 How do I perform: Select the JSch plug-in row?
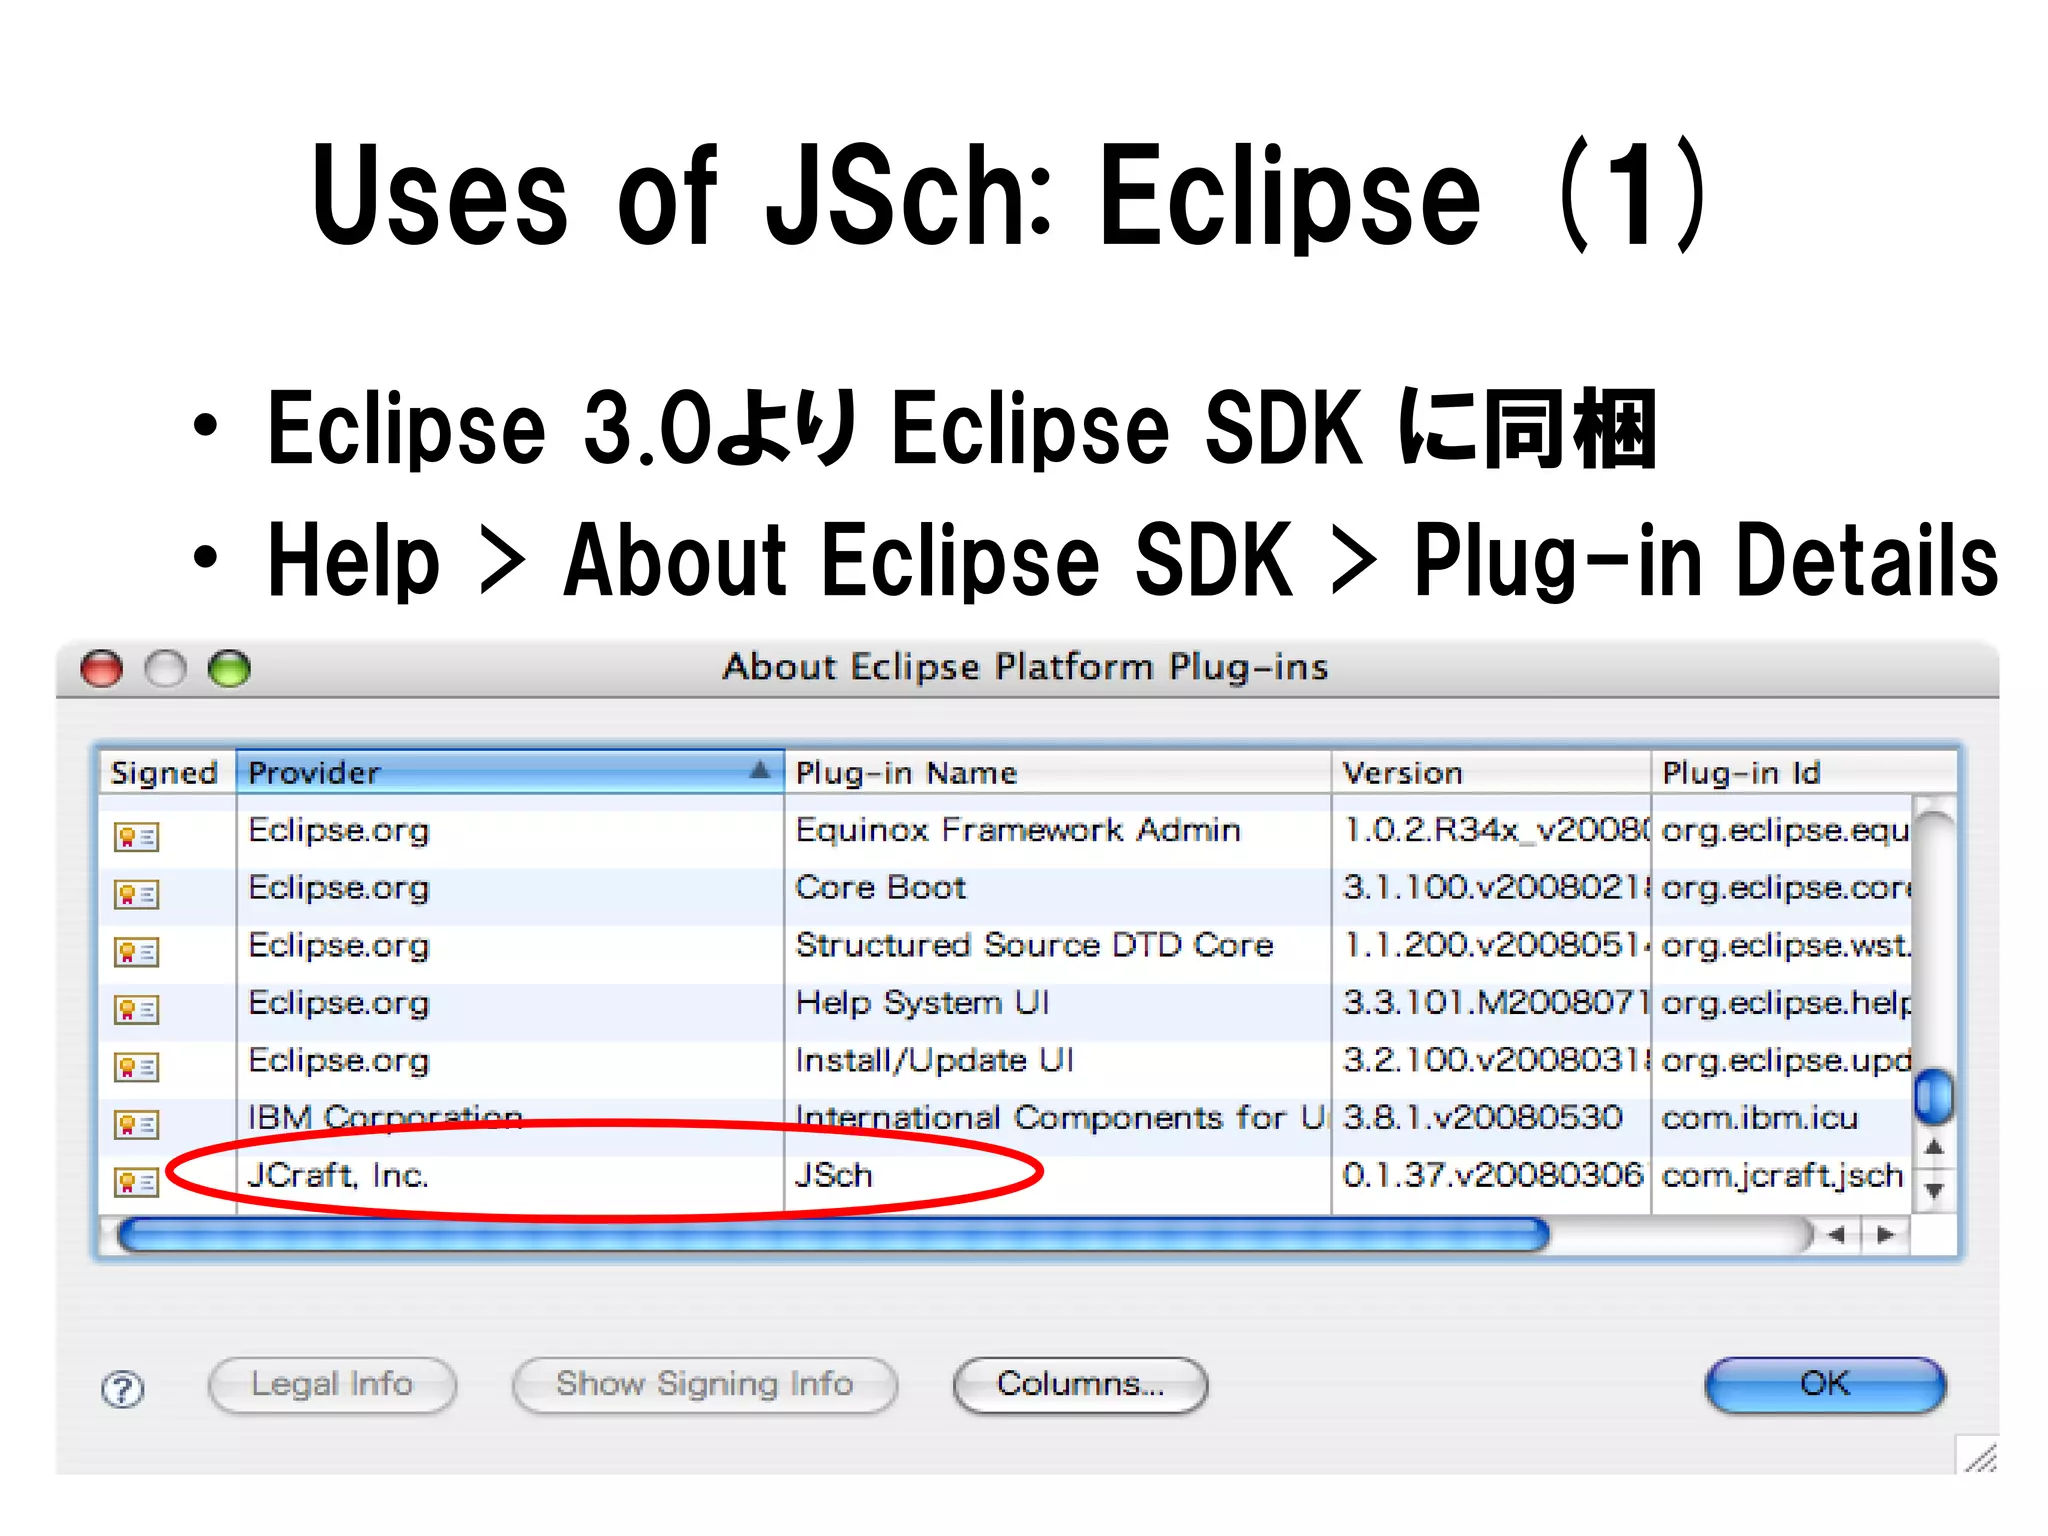point(833,1175)
